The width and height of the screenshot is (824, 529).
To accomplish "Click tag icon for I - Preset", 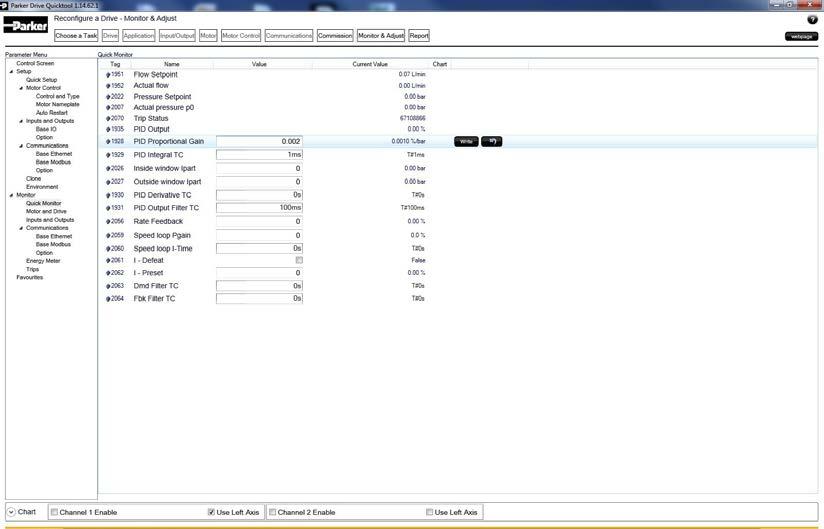I will pyautogui.click(x=108, y=273).
